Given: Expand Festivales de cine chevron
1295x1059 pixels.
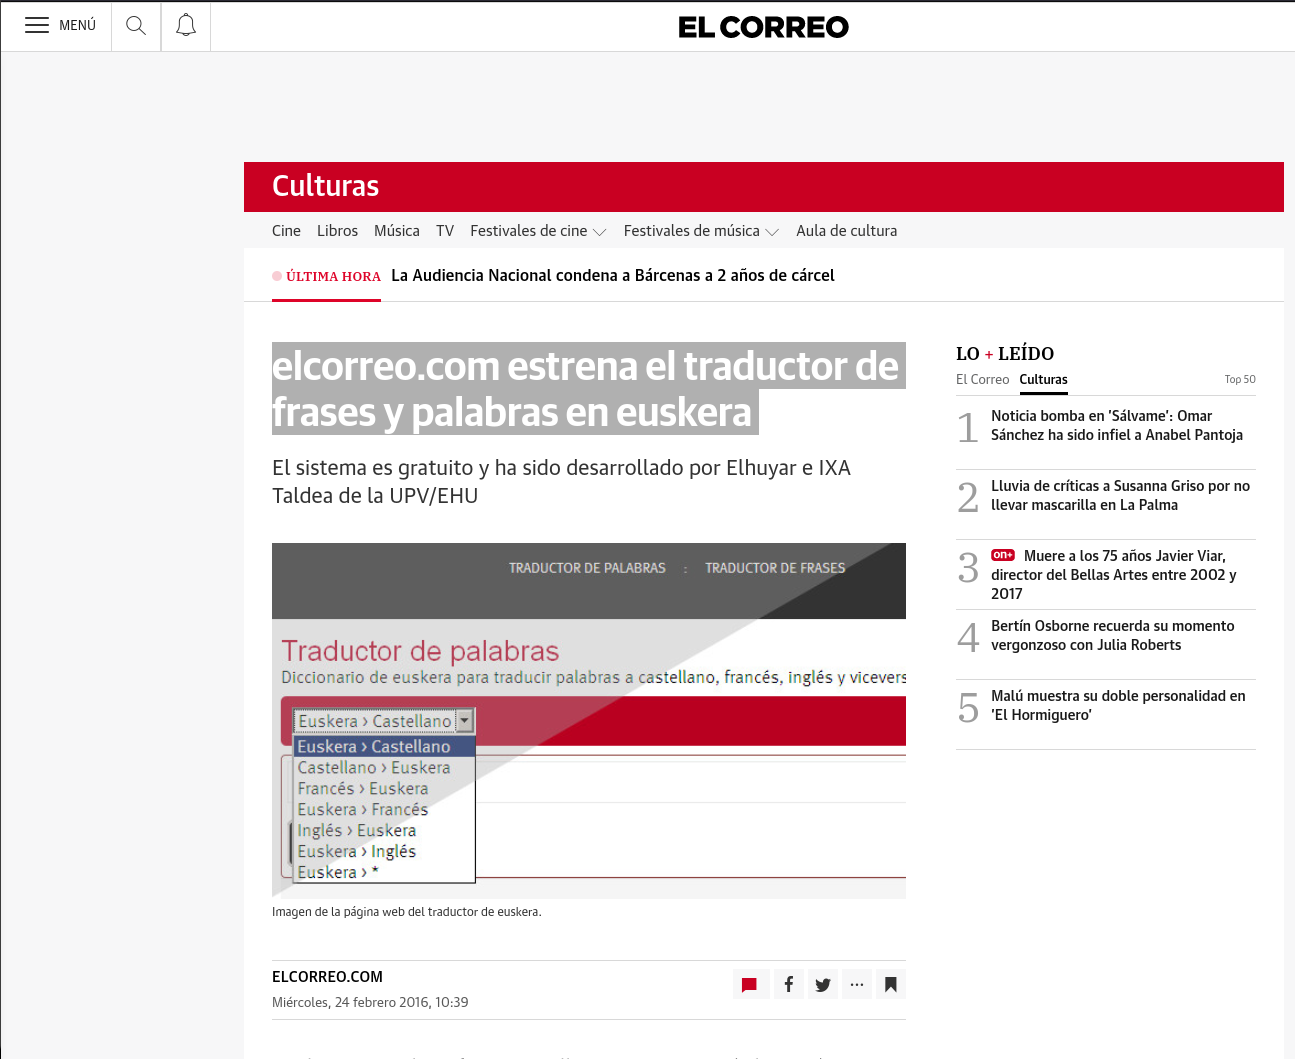Looking at the screenshot, I should pyautogui.click(x=600, y=232).
